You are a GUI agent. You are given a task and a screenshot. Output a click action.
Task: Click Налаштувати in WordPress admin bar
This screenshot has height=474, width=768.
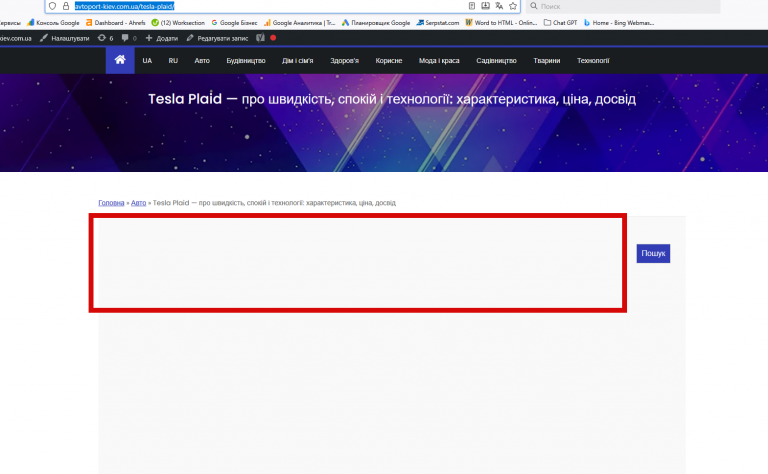tap(65, 38)
